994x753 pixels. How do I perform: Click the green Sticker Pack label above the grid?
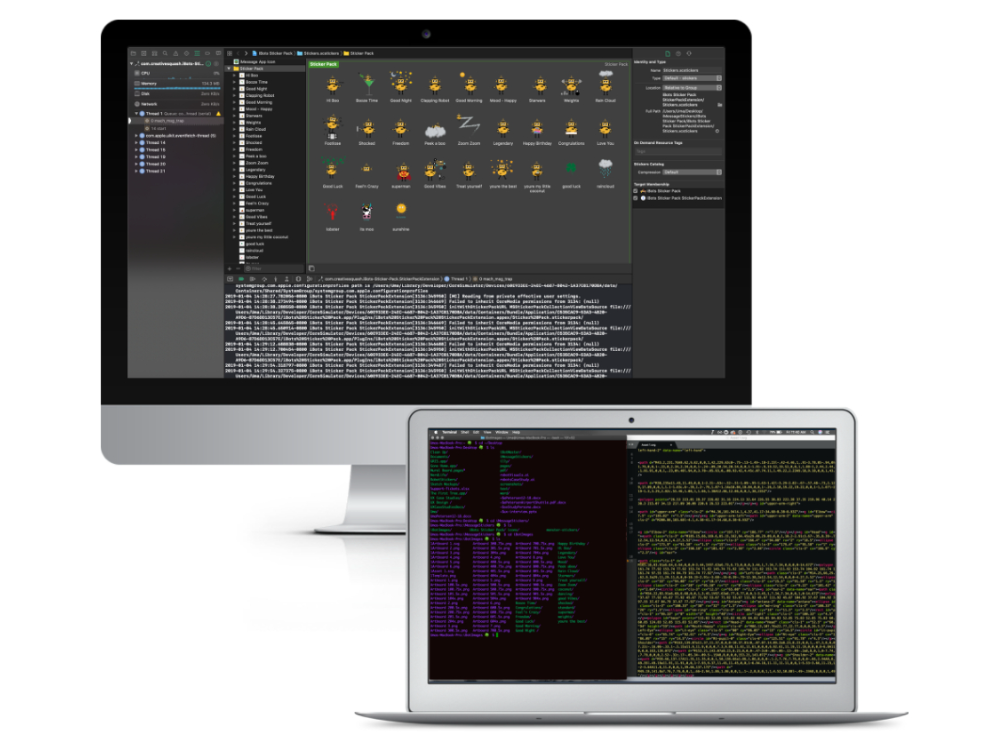[323, 64]
